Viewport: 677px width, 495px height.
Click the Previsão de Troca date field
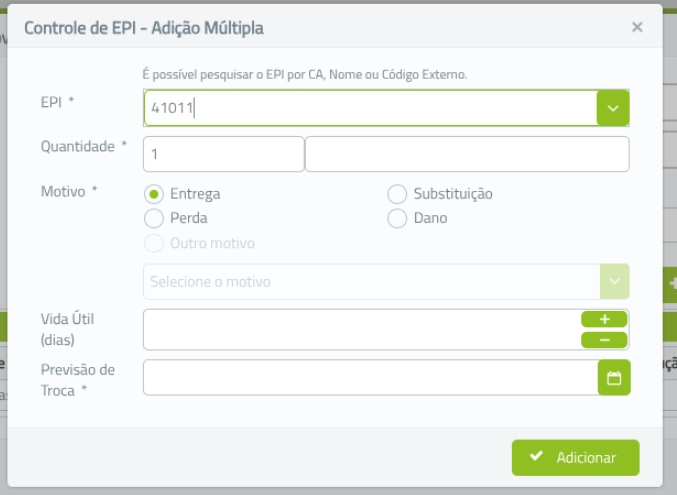[x=370, y=378]
